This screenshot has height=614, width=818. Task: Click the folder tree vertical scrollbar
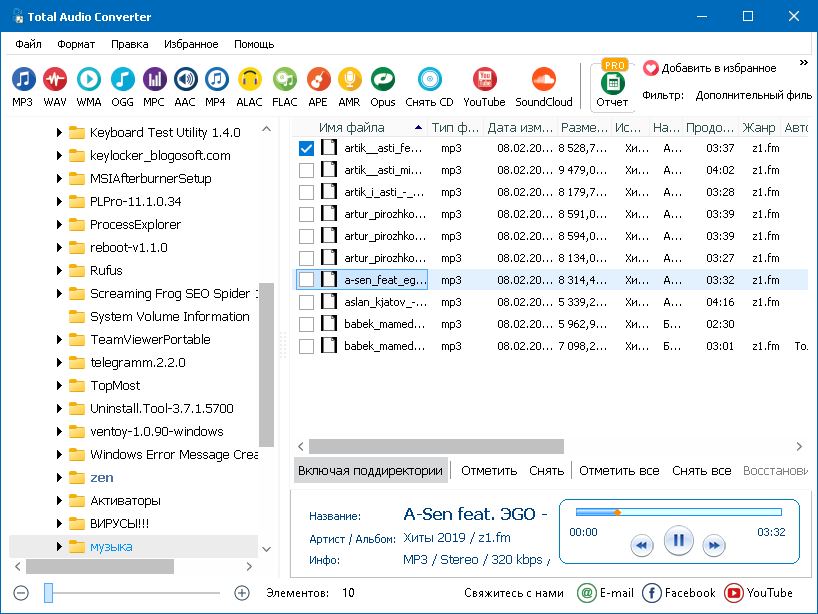coord(267,365)
